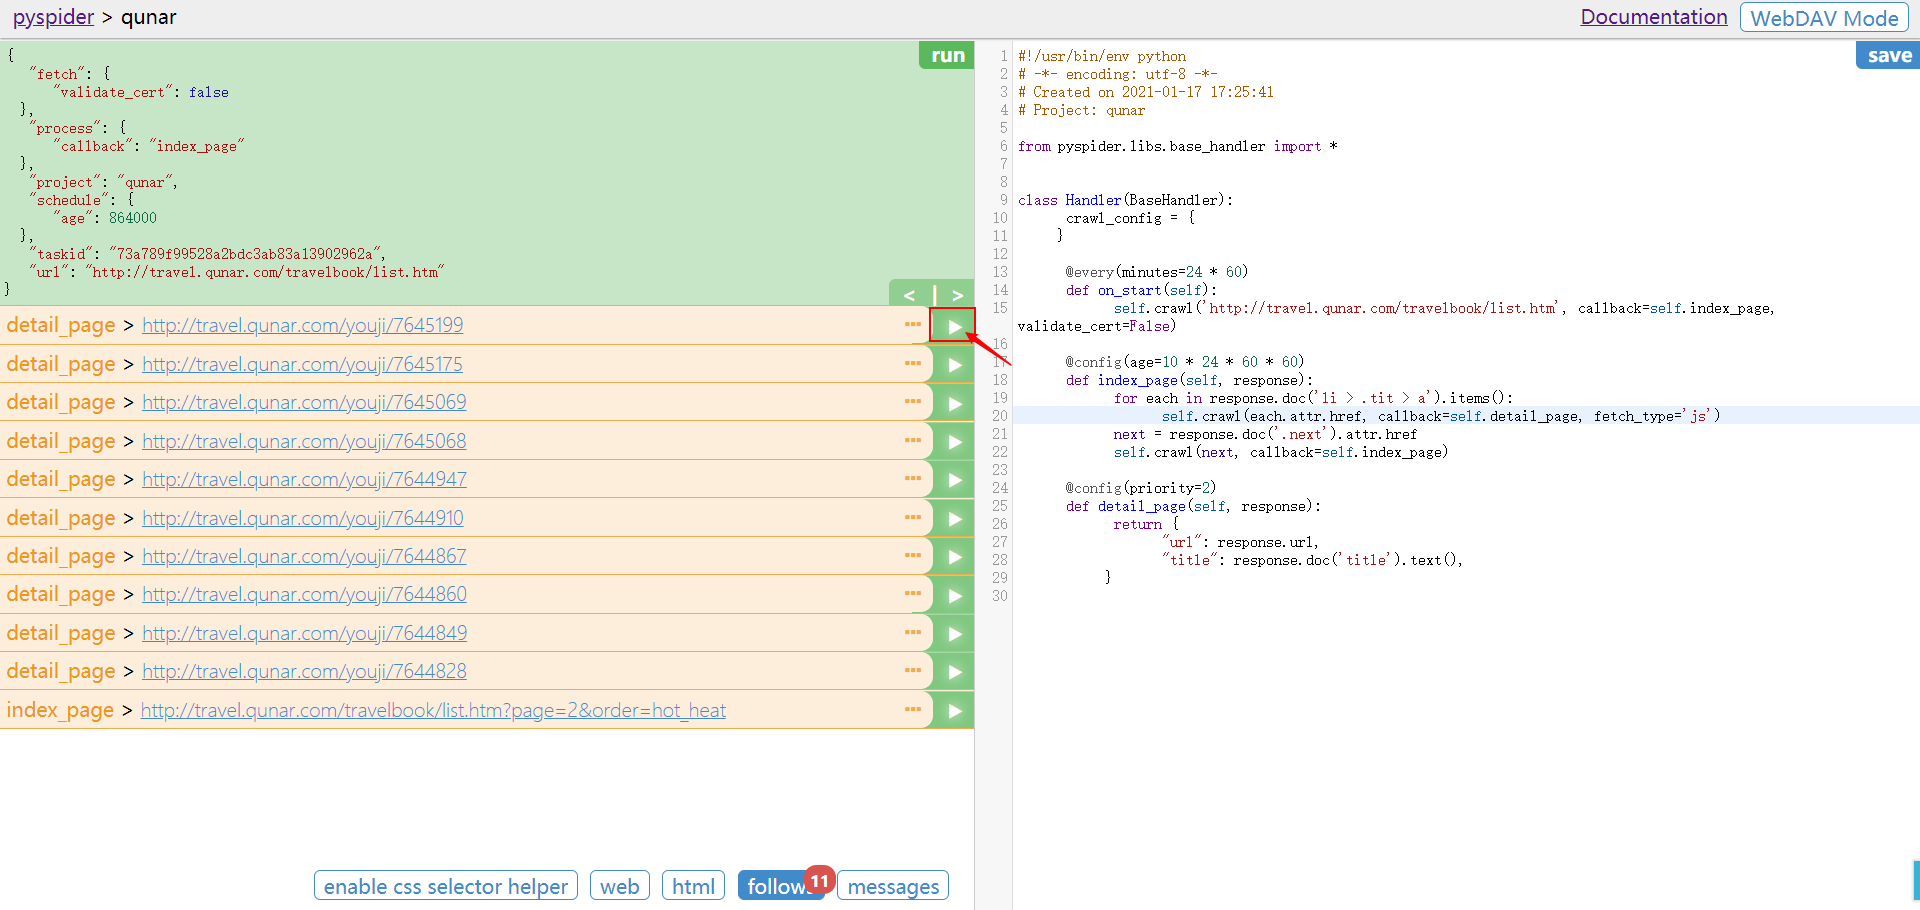The image size is (1920, 910).
Task: Open the Documentation link
Action: 1654,17
